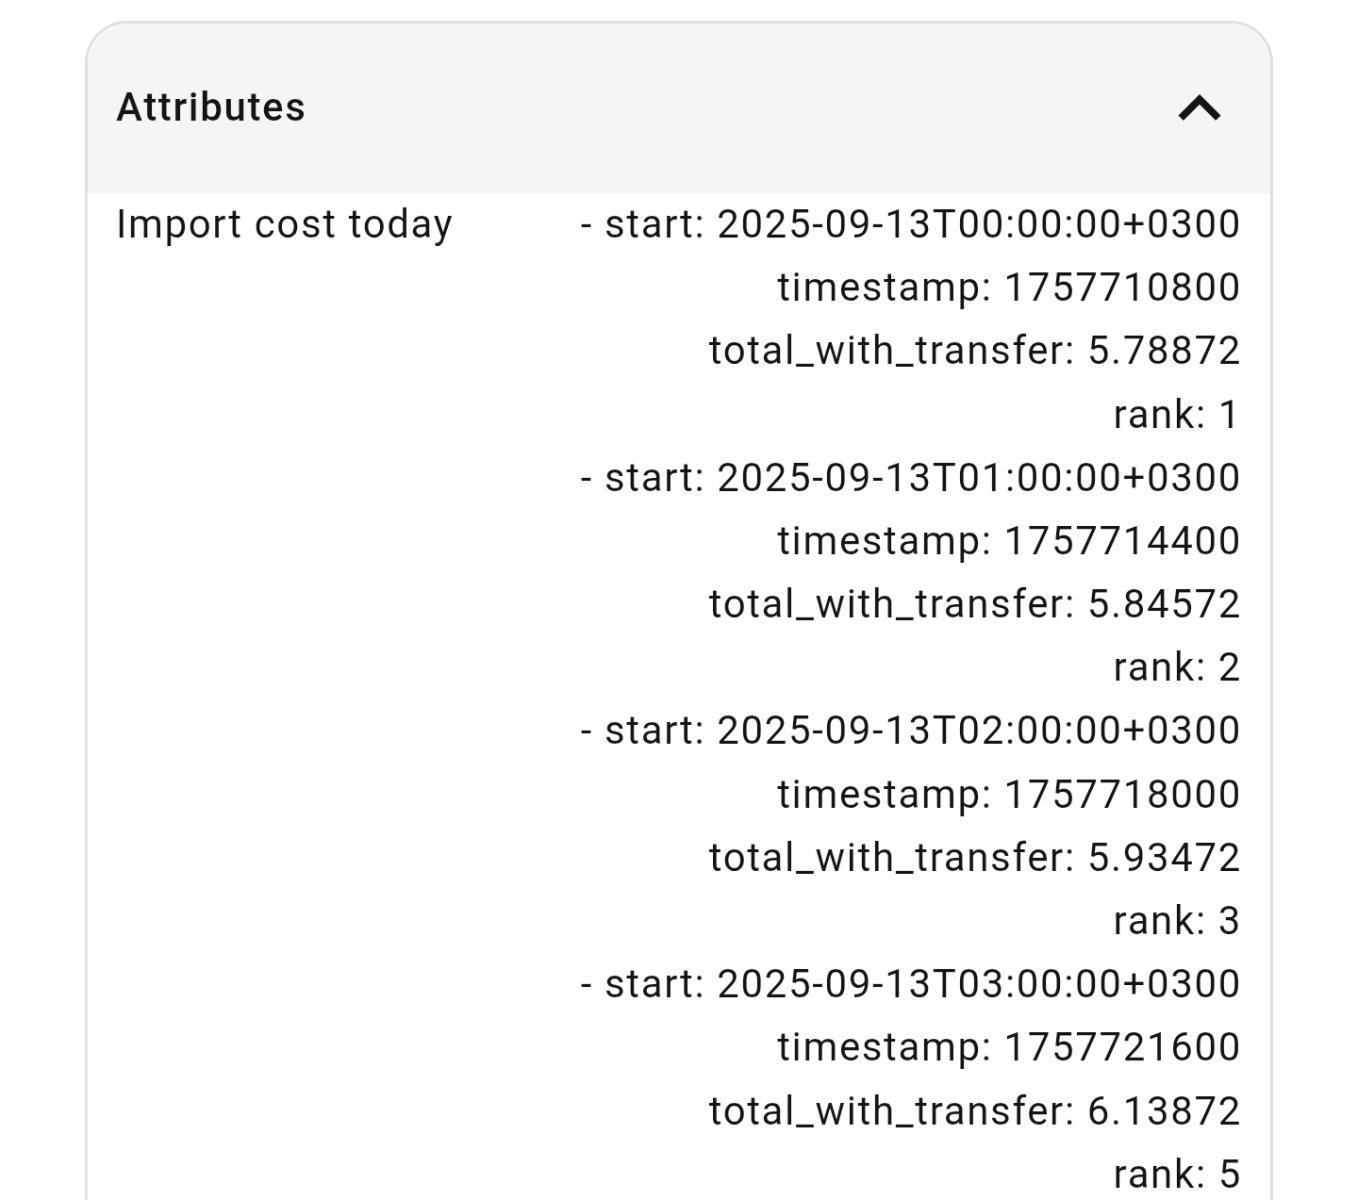Viewport: 1358px width, 1200px height.
Task: Click the start 2025-09-13T03:00:00+0300 line
Action: click(x=909, y=984)
